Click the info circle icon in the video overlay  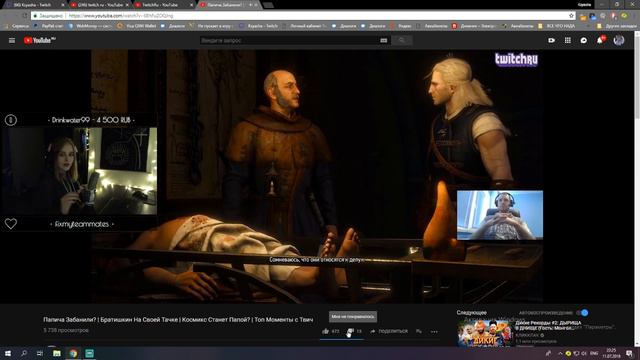click(x=11, y=120)
